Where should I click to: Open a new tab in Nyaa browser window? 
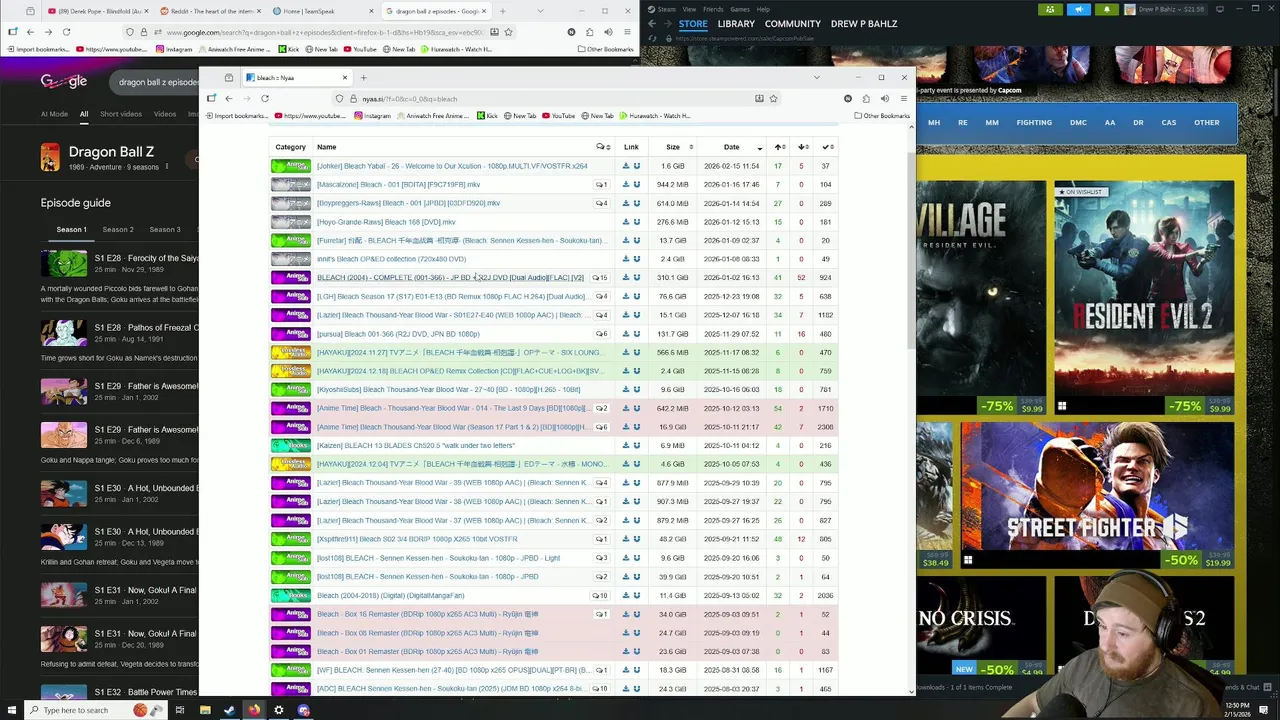click(363, 77)
